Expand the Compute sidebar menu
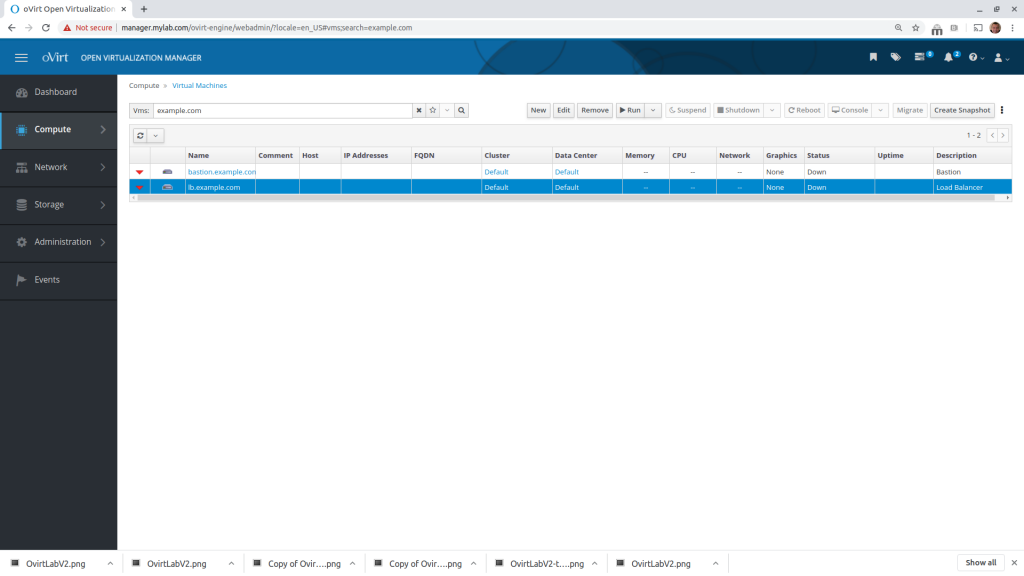This screenshot has height=576, width=1024. (58, 129)
